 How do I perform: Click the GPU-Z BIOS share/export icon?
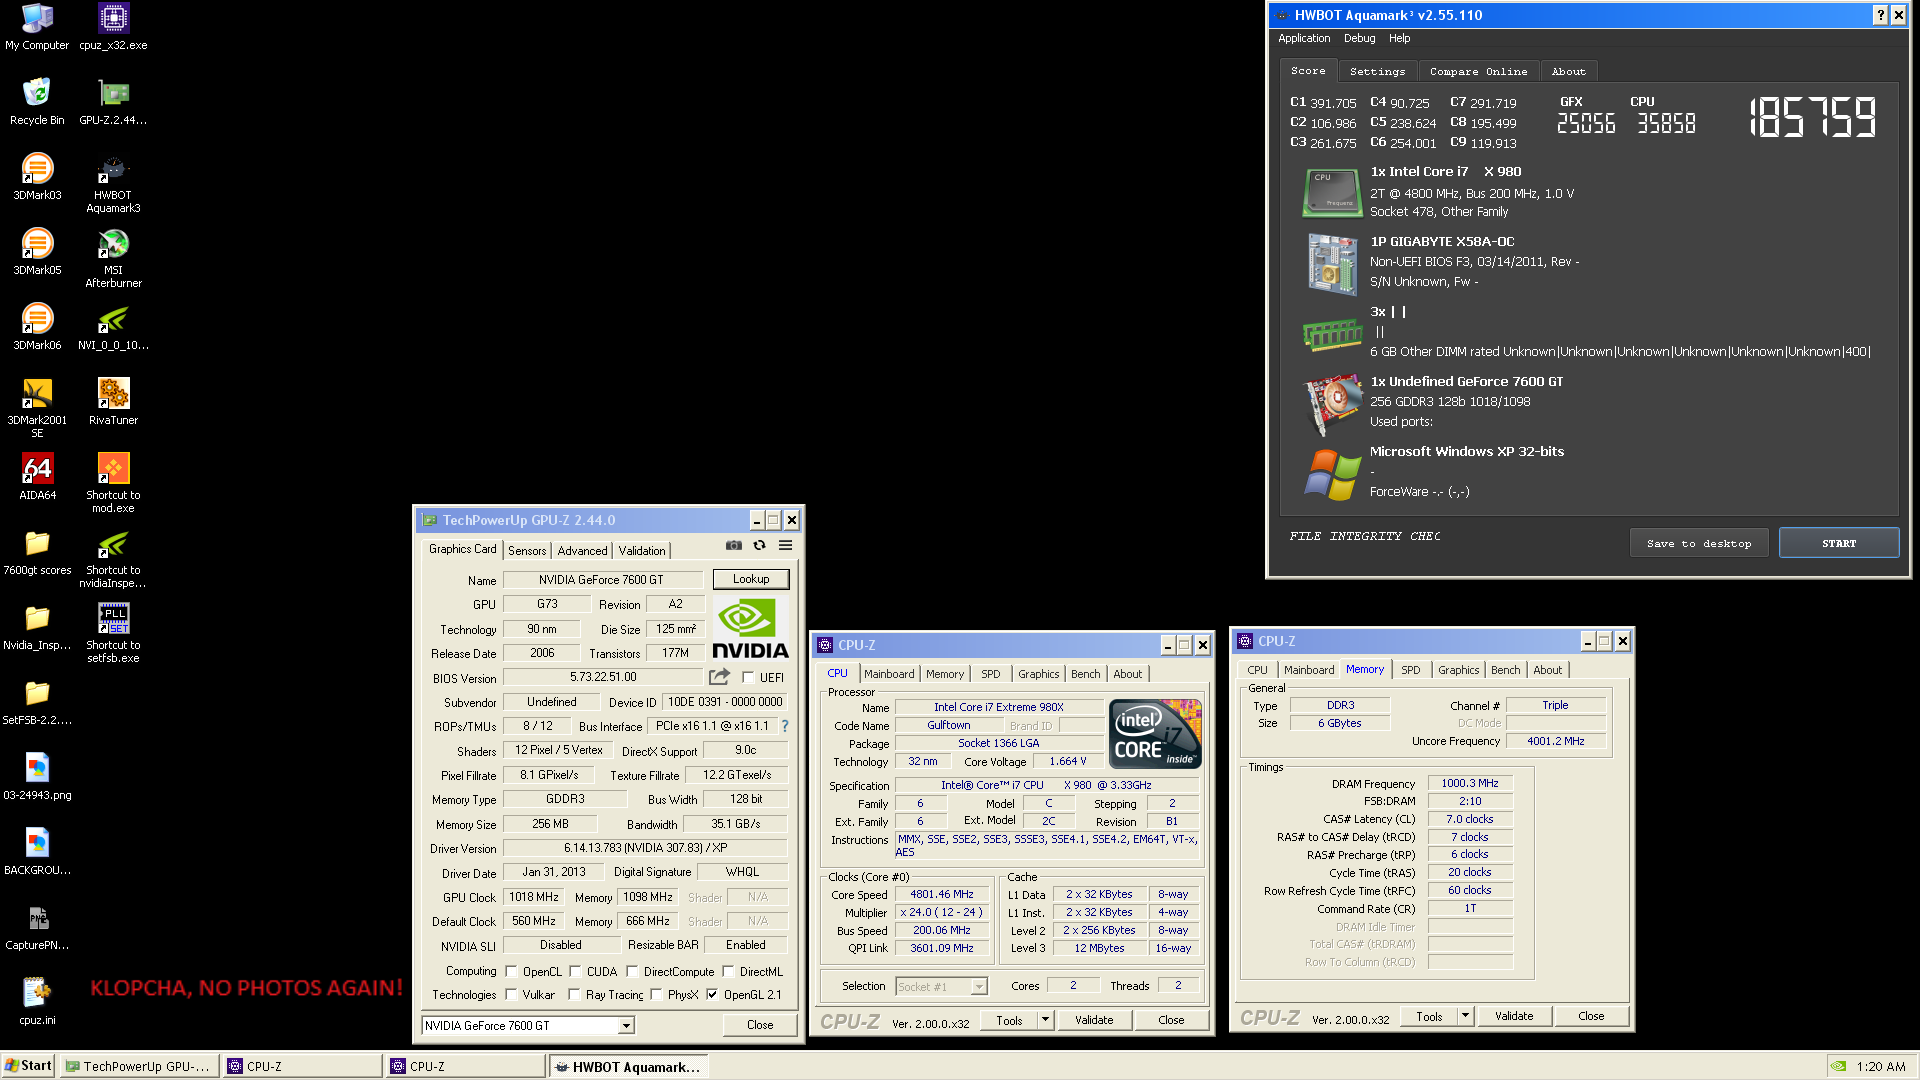coord(719,677)
